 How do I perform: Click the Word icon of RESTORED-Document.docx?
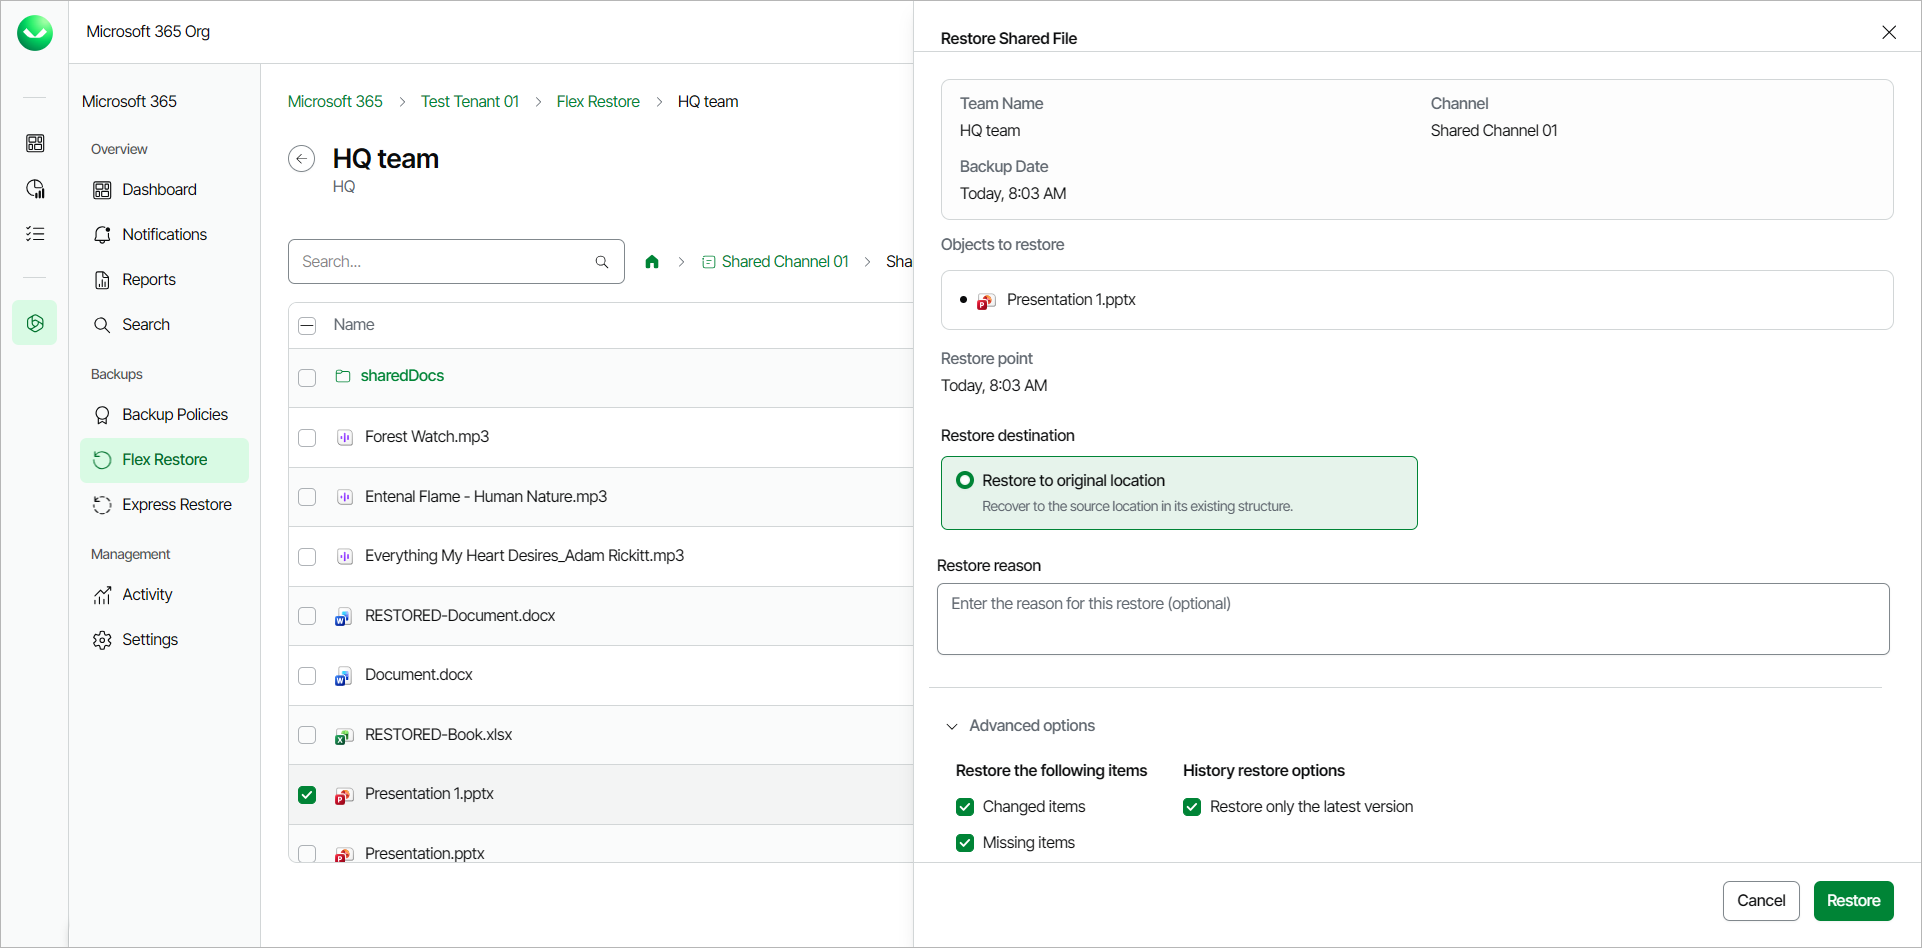343,616
